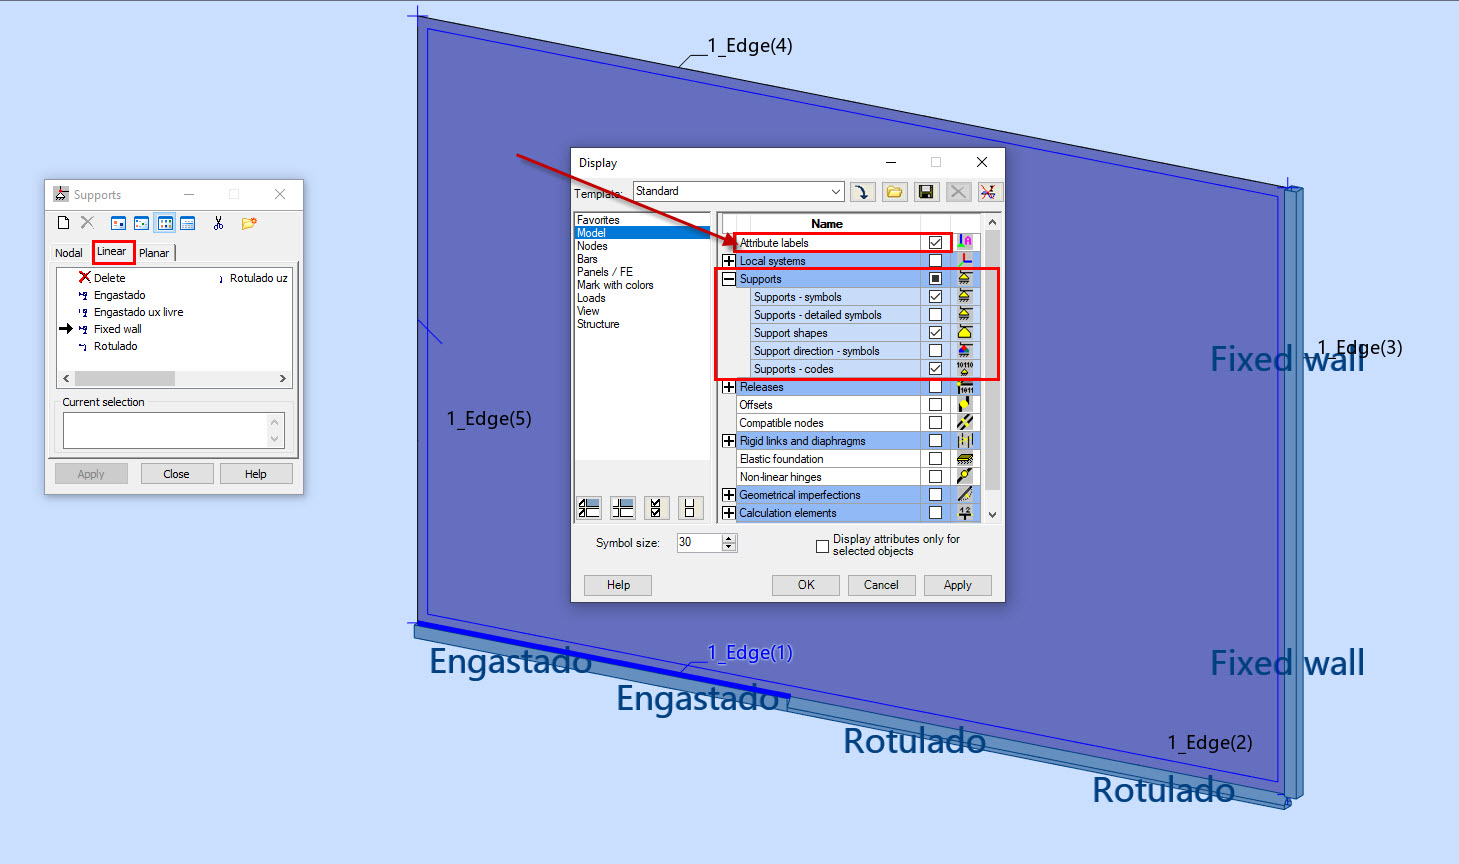Create a new support definition
The height and width of the screenshot is (864, 1459).
(x=63, y=222)
